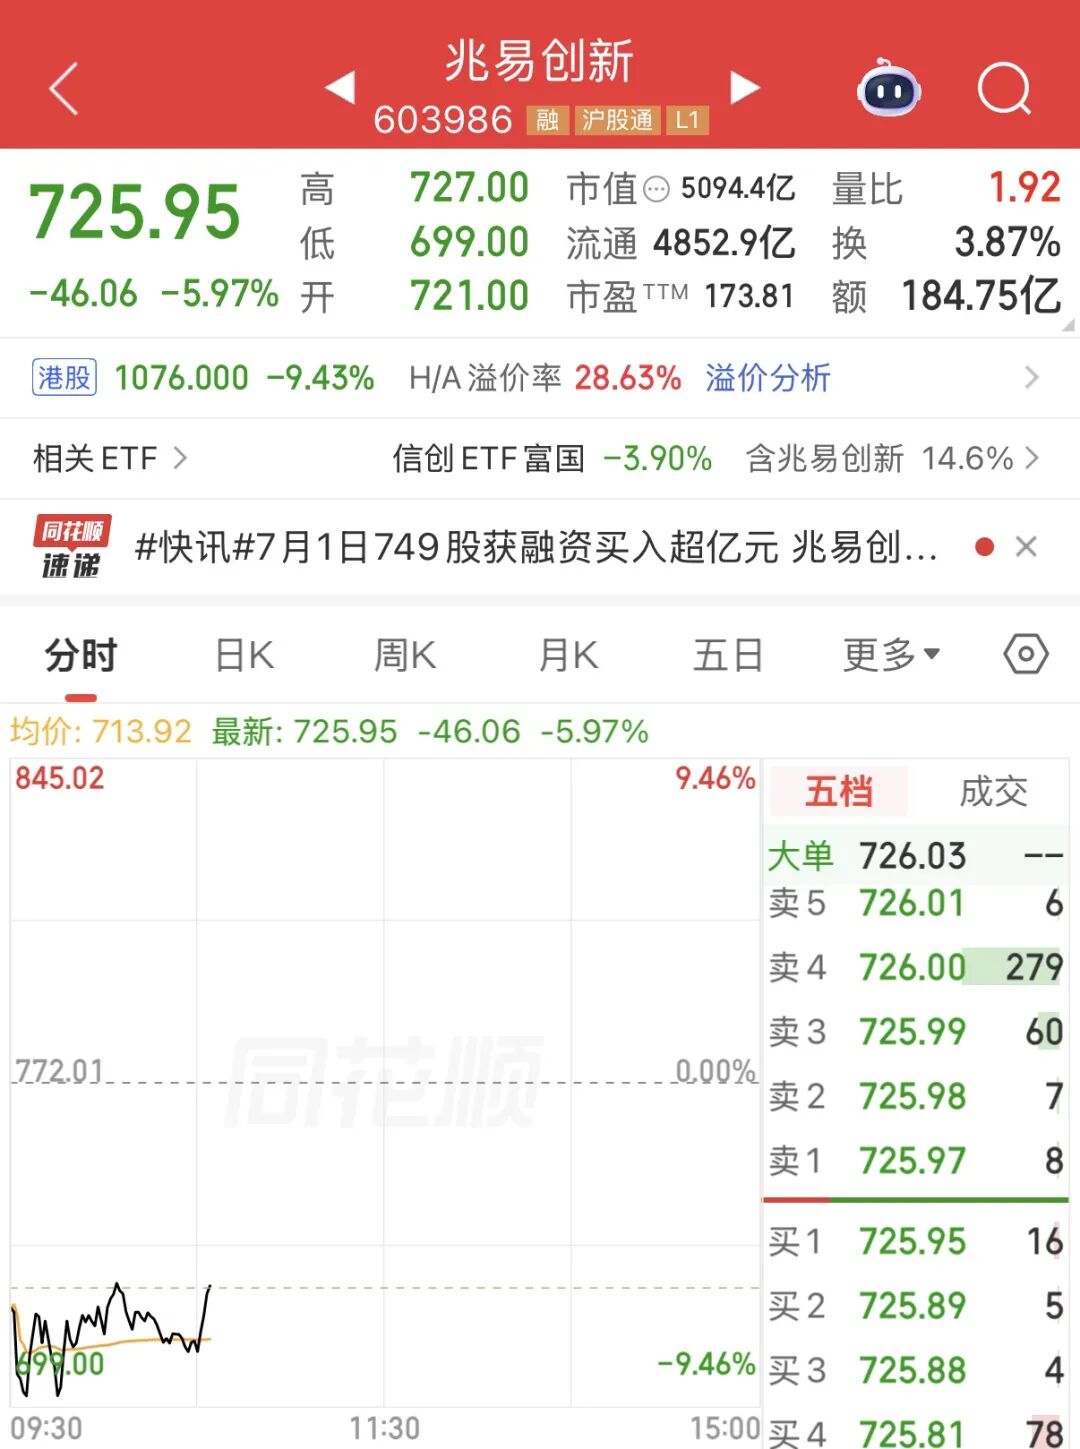This screenshot has width=1080, height=1449.
Task: Open the 信创ETF富国 entry
Action: point(488,458)
